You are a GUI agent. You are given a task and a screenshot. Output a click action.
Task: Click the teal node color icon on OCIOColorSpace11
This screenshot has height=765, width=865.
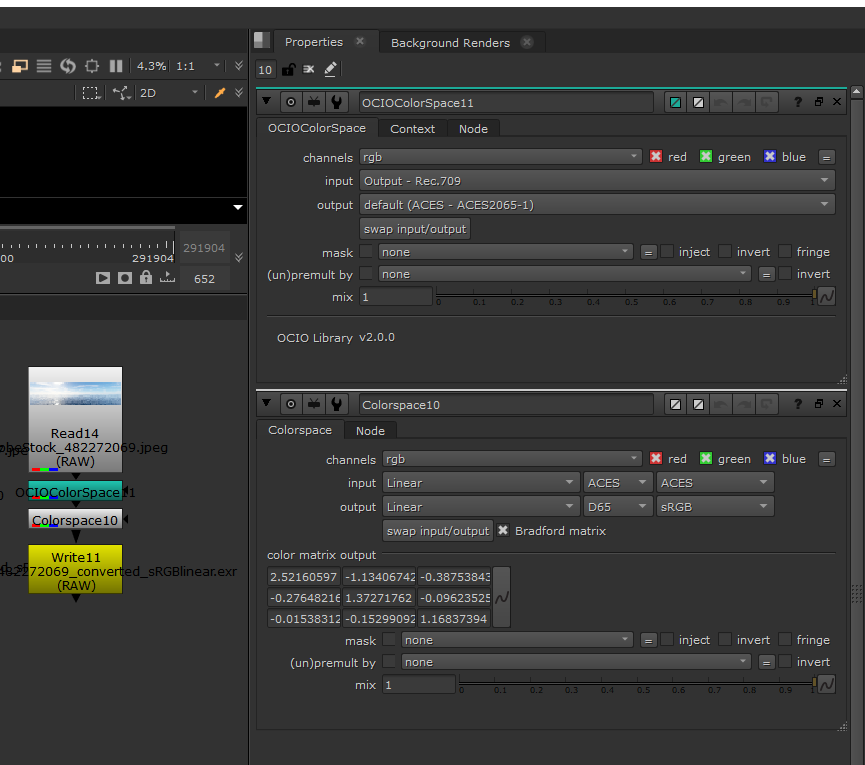click(x=676, y=102)
